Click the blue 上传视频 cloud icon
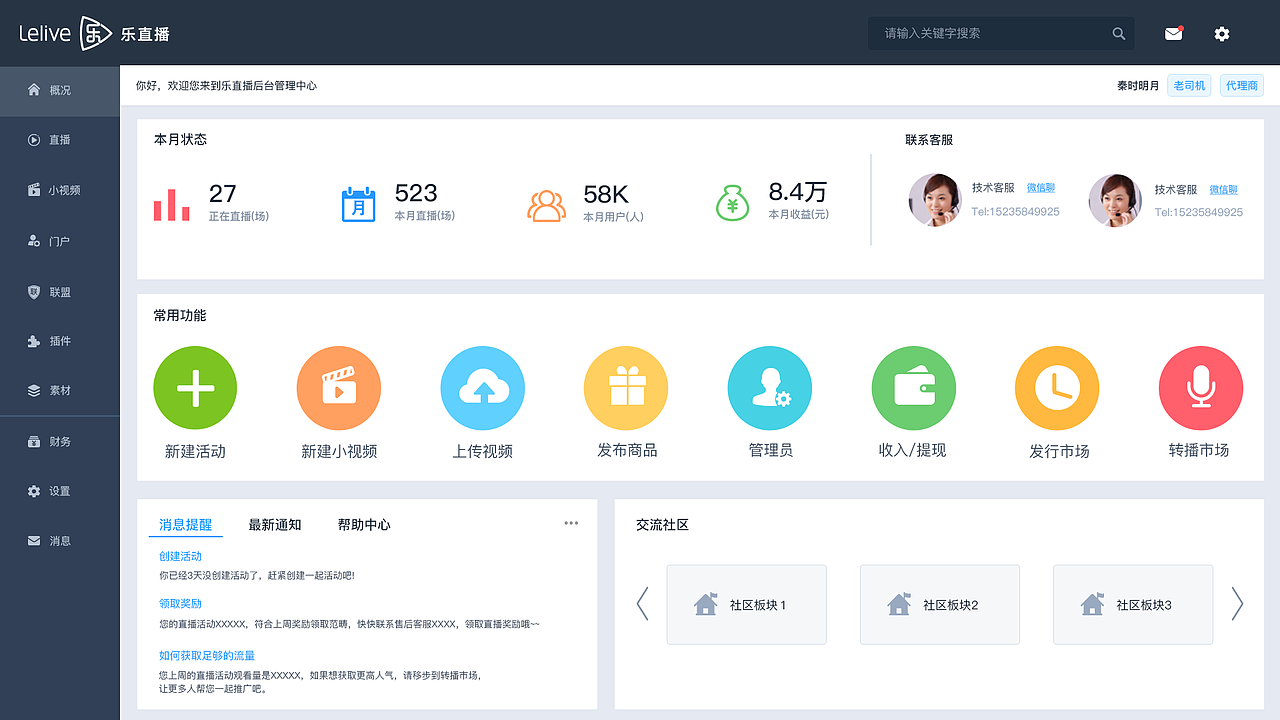Image resolution: width=1280 pixels, height=720 pixels. point(483,388)
